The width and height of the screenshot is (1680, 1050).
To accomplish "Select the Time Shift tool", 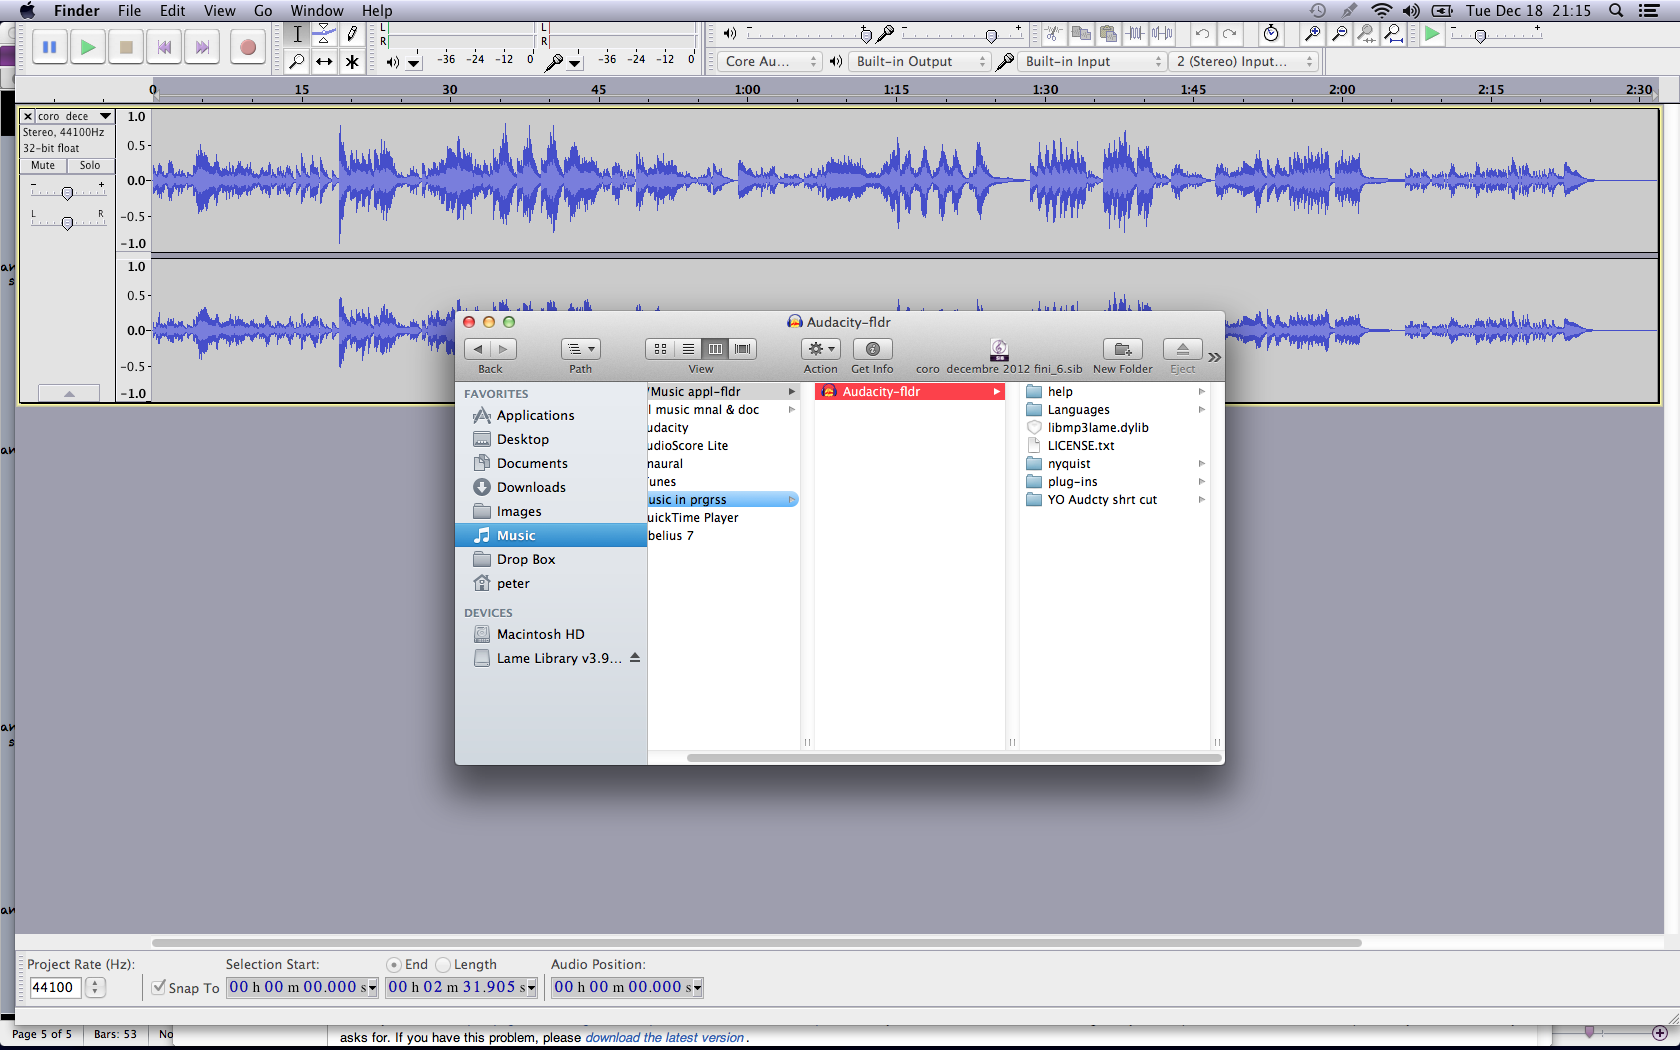I will tap(324, 61).
